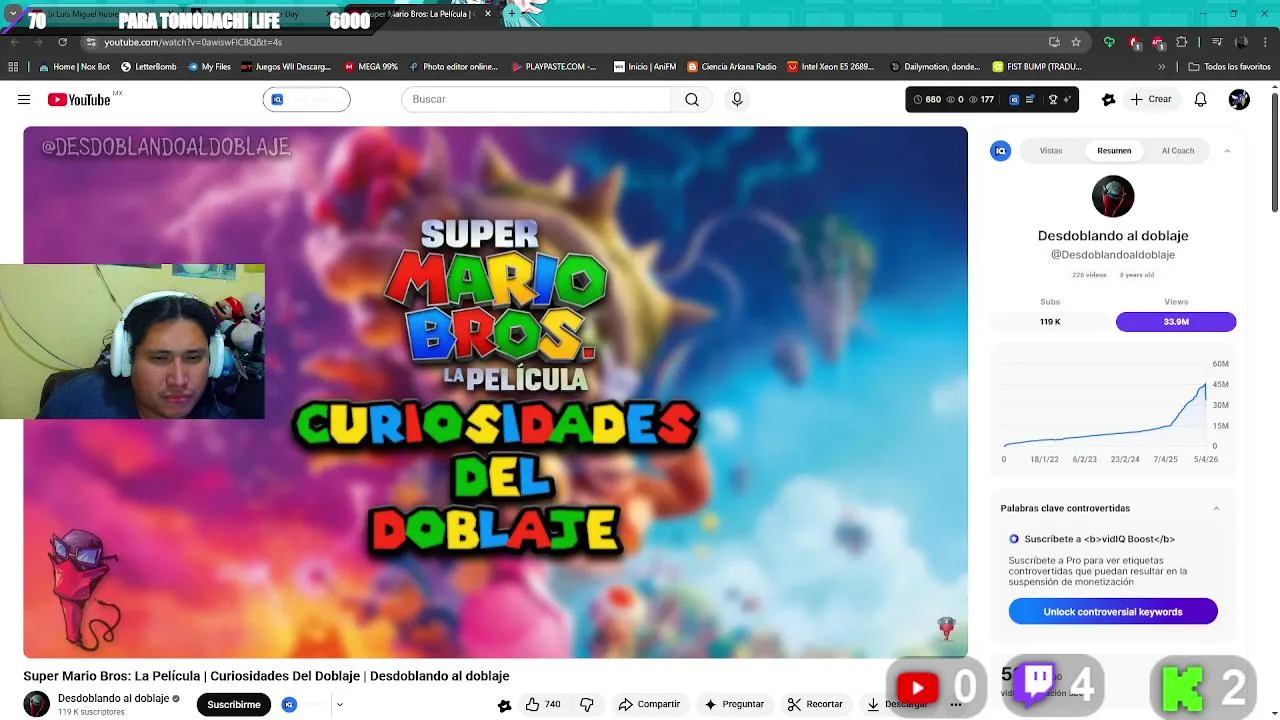Open the vidIQ icon left of Crear
This screenshot has width=1280, height=720.
(1108, 99)
